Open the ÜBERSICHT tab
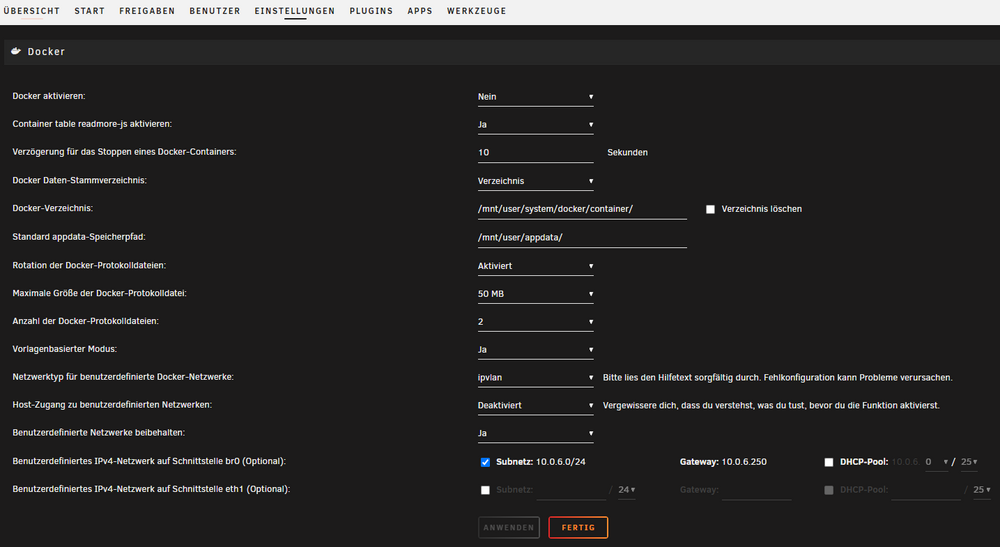 coord(31,11)
